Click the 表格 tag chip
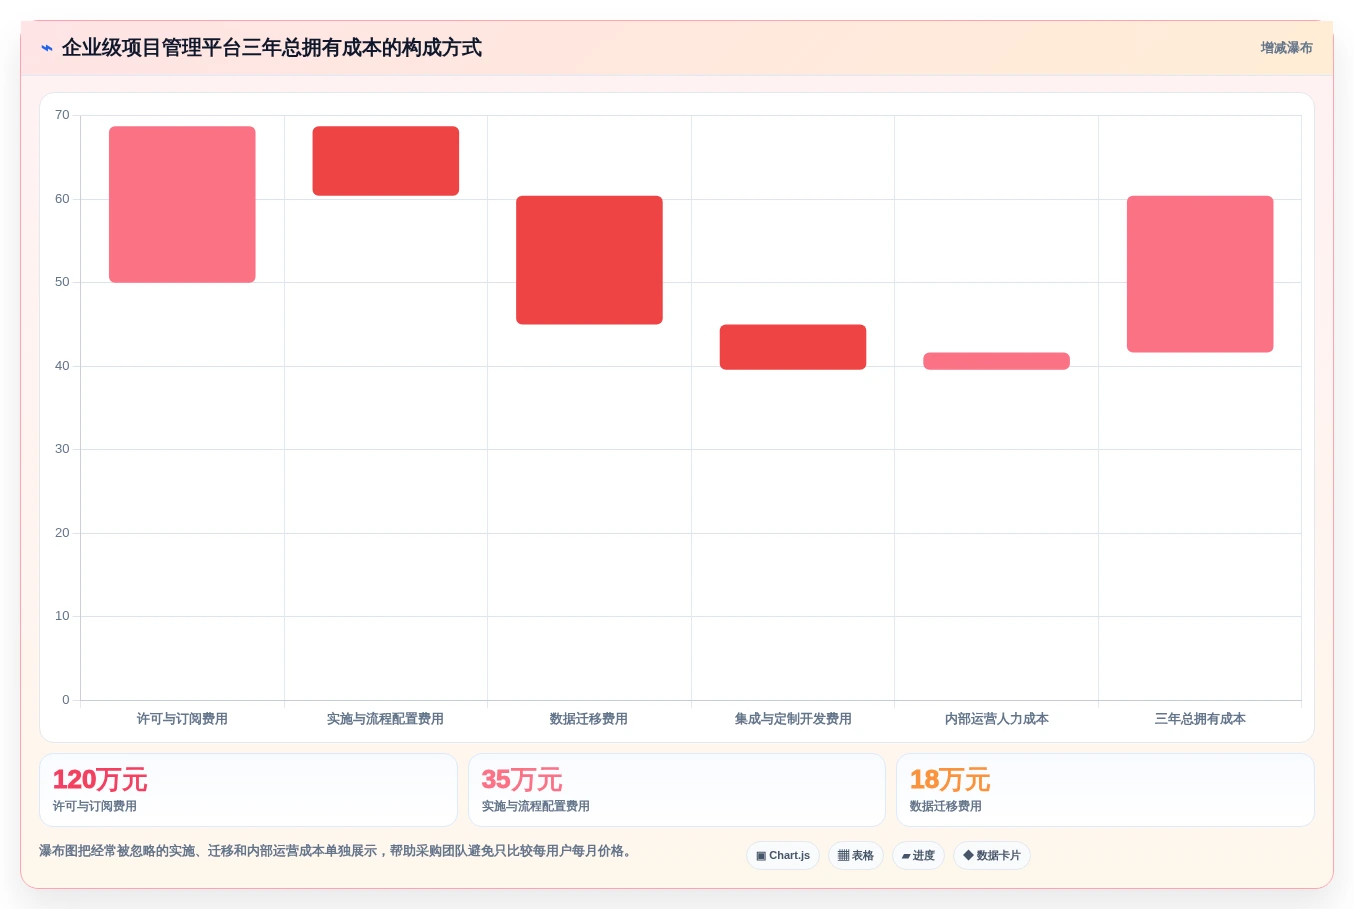Viewport: 1354px width, 909px height. click(856, 856)
